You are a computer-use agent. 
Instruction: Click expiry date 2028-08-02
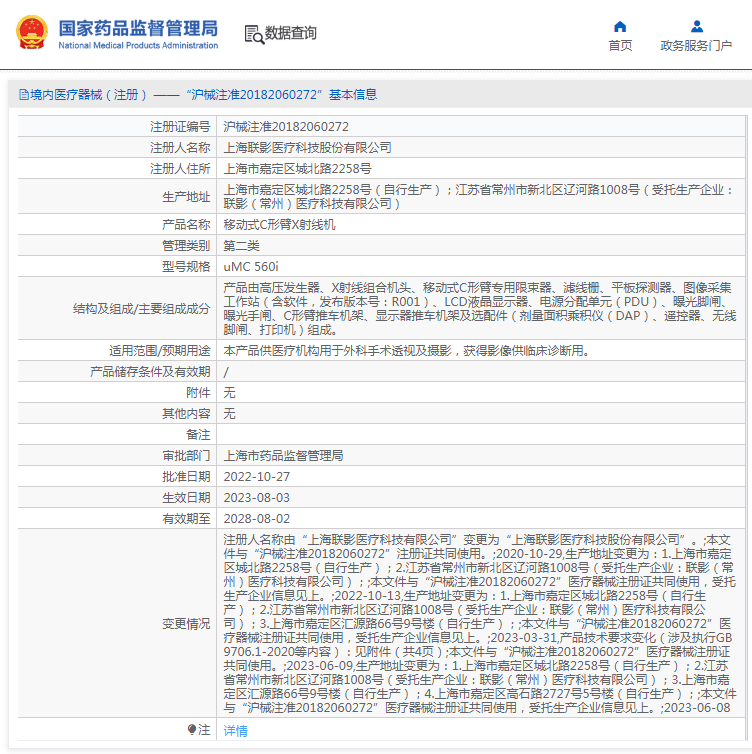click(x=257, y=519)
